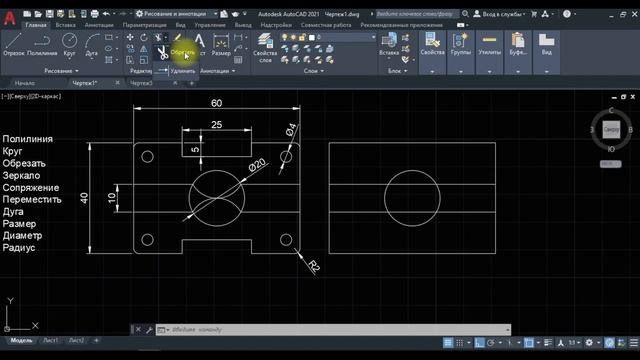The image size is (640, 360).
Task: Toggle layer on/off light bulb
Action: 284,37
